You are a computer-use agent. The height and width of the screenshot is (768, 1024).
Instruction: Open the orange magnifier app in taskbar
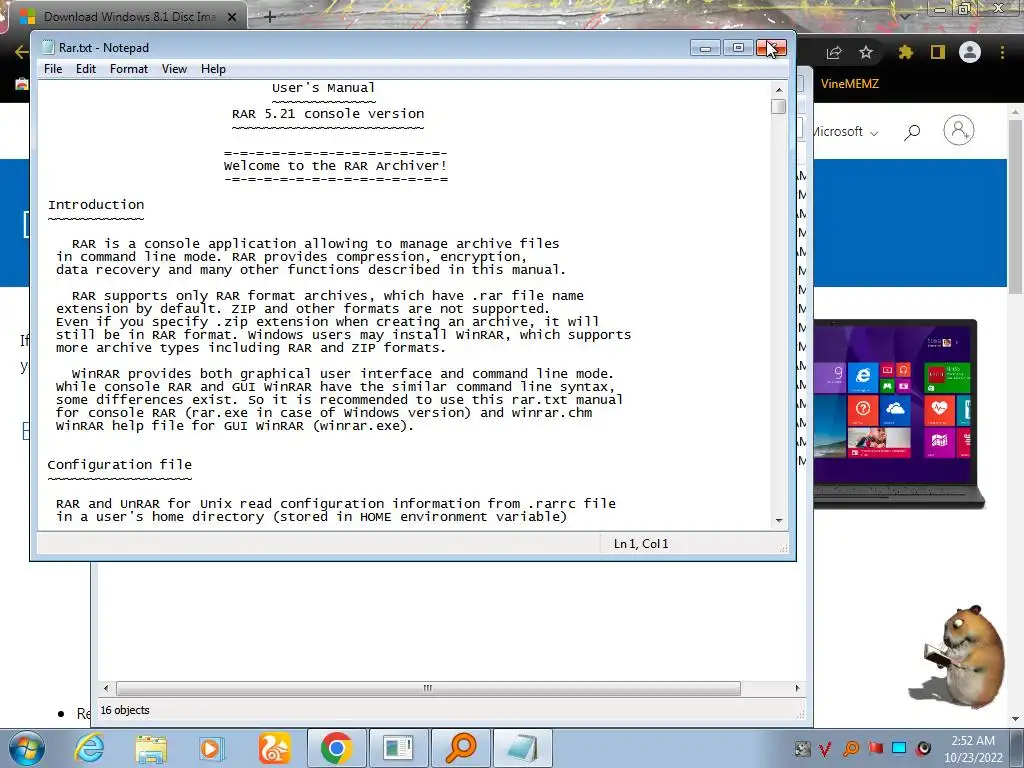pyautogui.click(x=460, y=748)
